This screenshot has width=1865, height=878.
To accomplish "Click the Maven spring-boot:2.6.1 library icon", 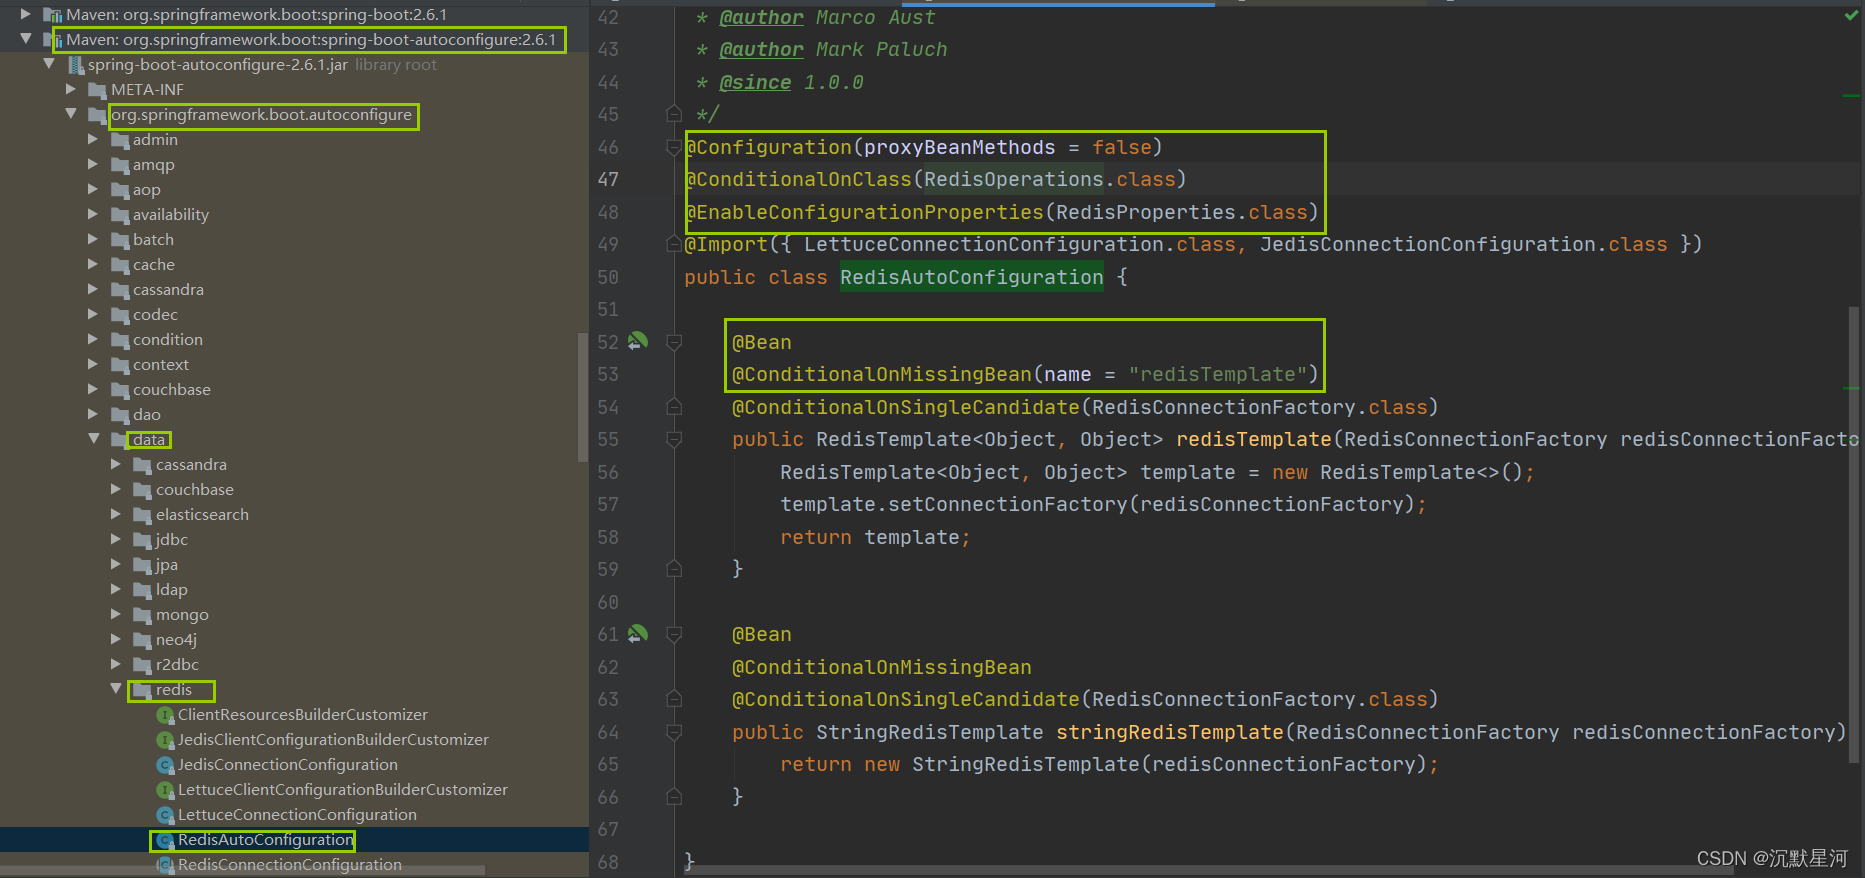I will (x=52, y=15).
